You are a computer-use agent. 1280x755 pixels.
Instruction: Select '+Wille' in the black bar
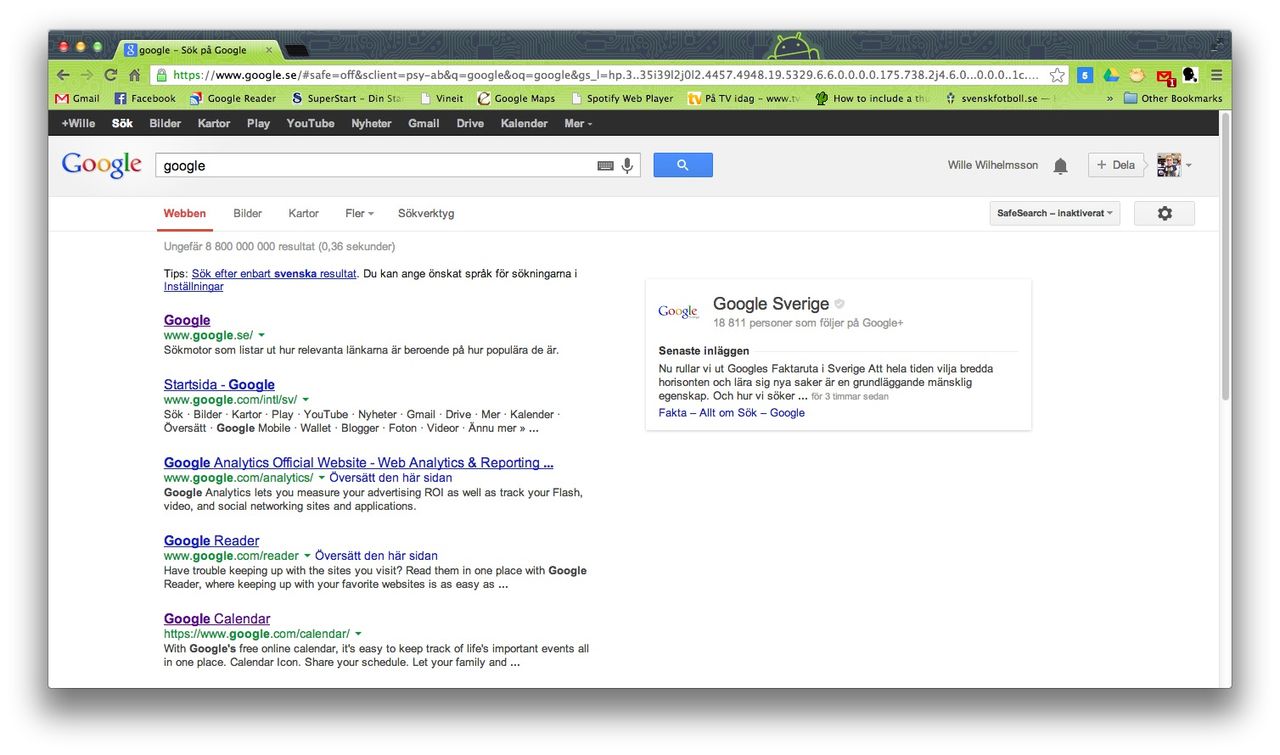[x=78, y=123]
